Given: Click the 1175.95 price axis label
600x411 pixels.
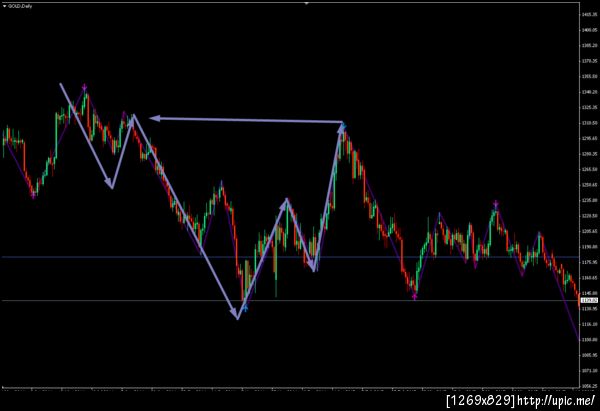Looking at the screenshot, I should [590, 262].
